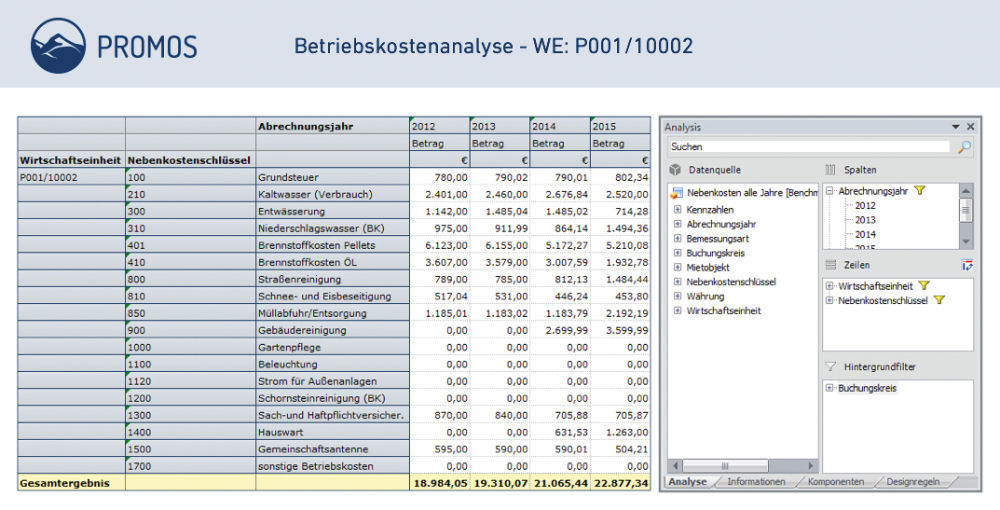Click the swap axes icon next to Zeilen
Image resolution: width=1000 pixels, height=510 pixels.
(x=966, y=265)
